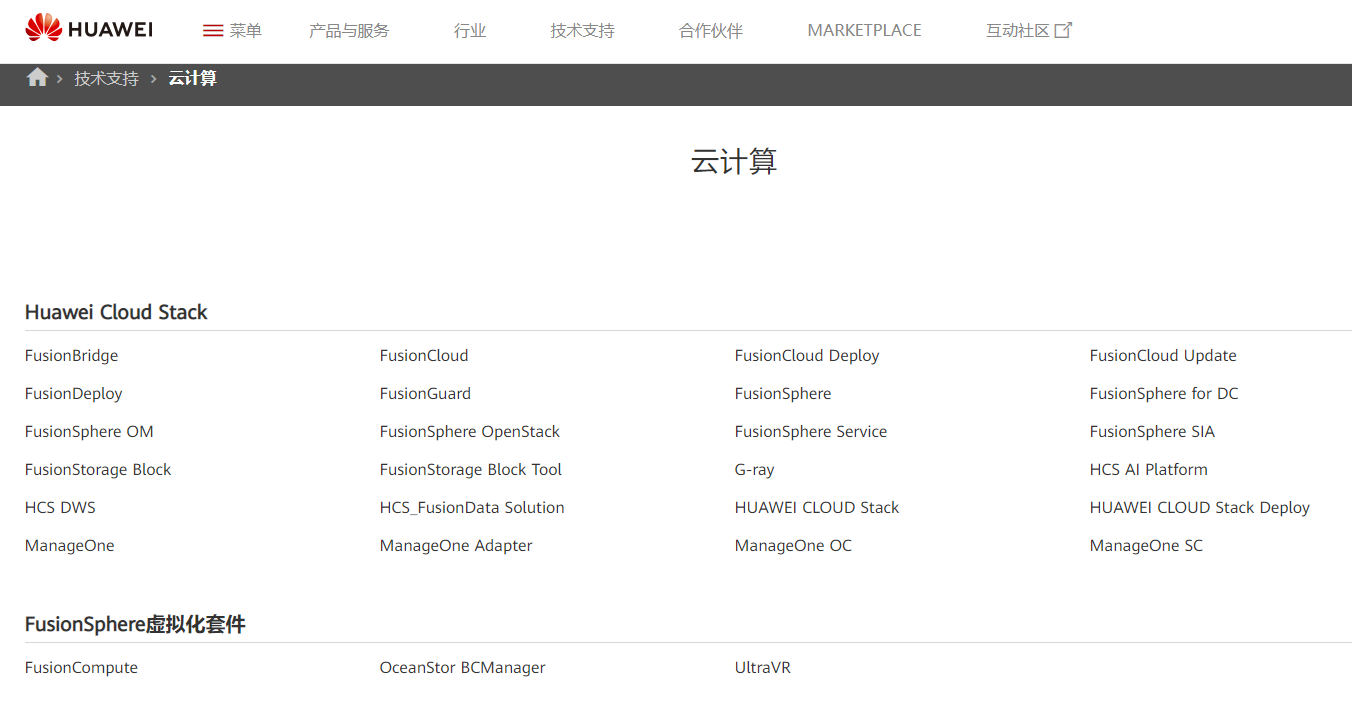Open UltraVR link
1352x724 pixels.
(x=763, y=668)
